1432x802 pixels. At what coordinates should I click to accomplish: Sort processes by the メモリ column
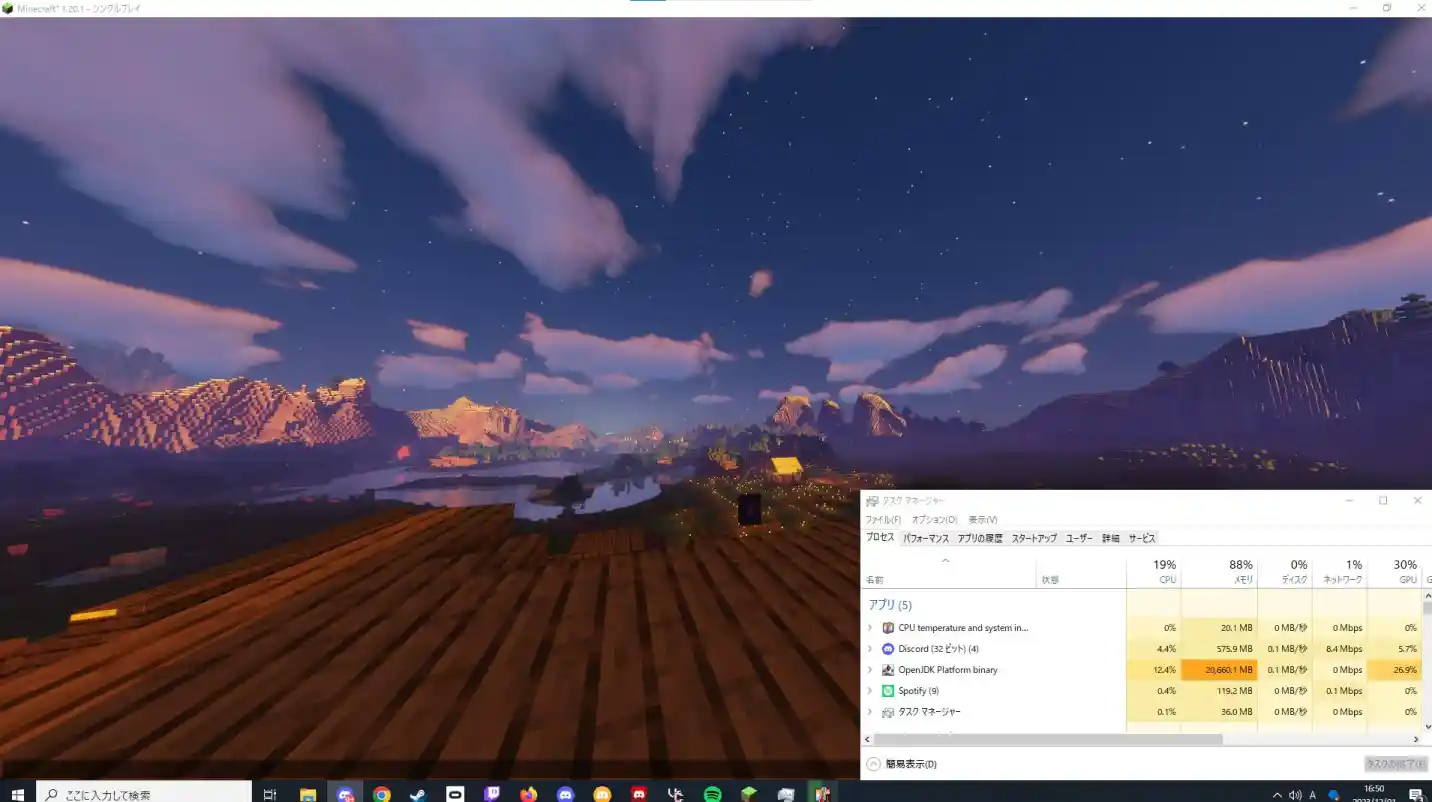click(1219, 572)
